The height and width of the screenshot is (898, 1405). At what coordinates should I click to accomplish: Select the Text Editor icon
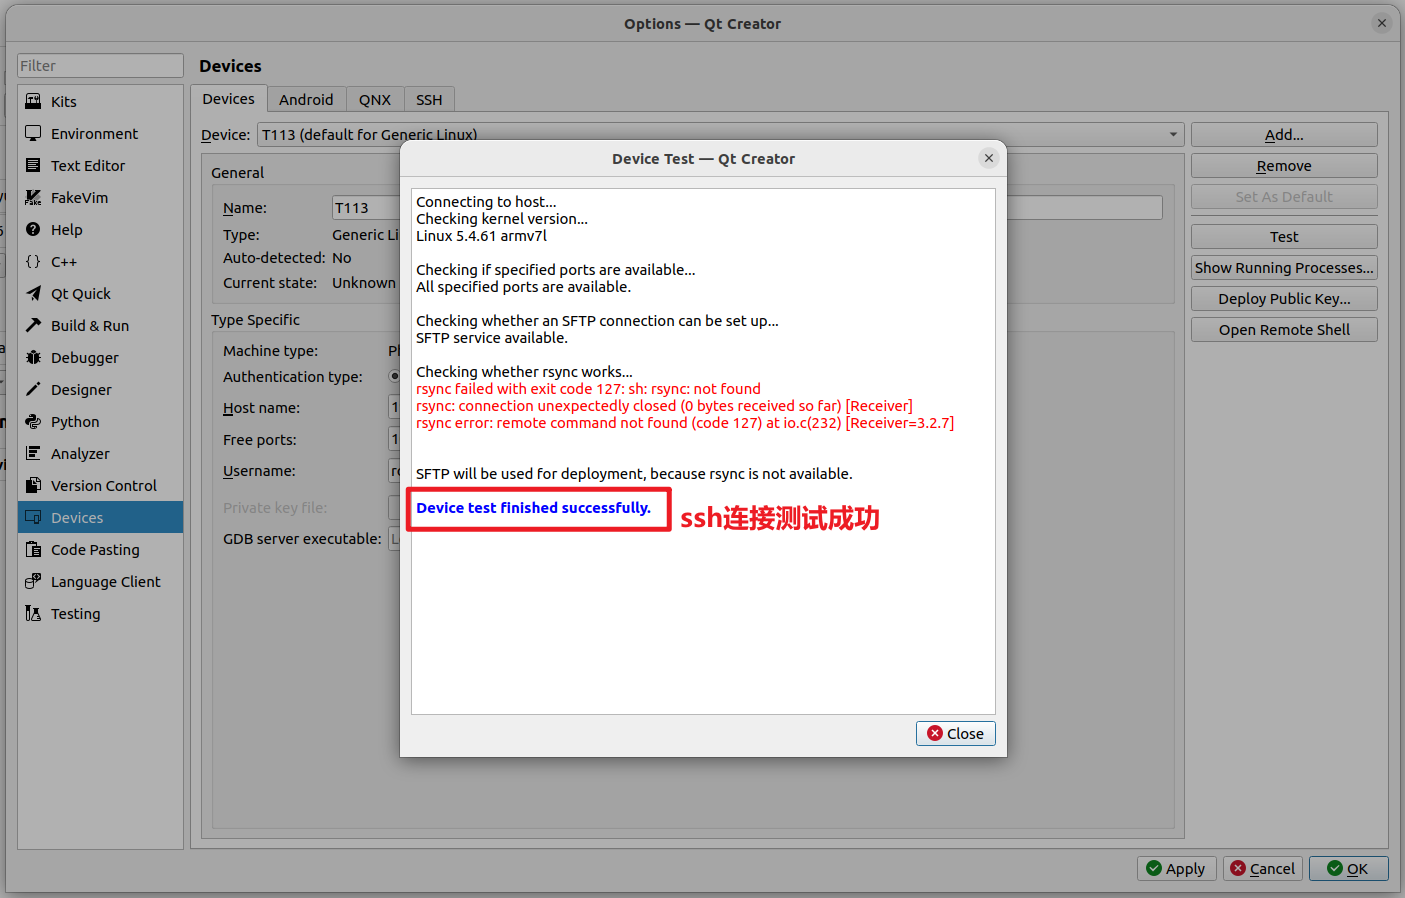coord(33,165)
